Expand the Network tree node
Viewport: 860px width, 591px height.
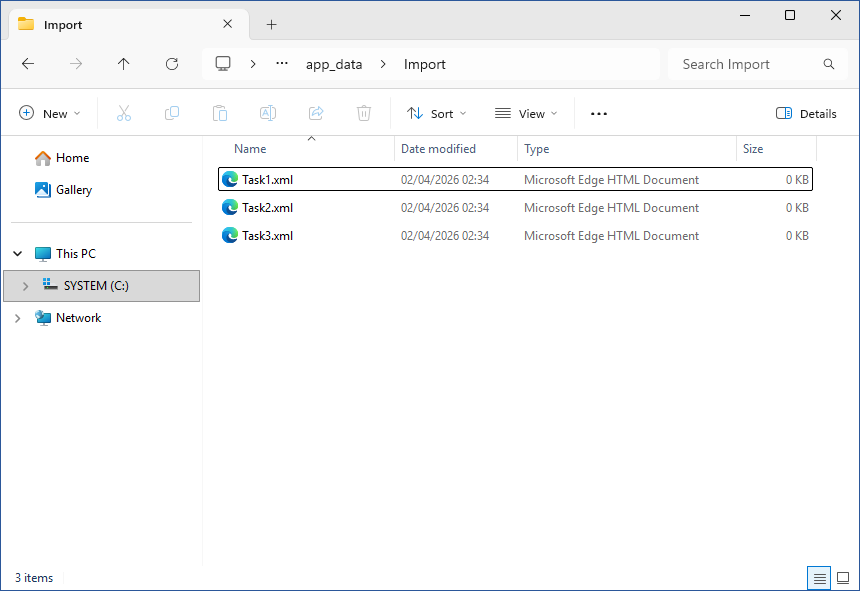point(17,318)
